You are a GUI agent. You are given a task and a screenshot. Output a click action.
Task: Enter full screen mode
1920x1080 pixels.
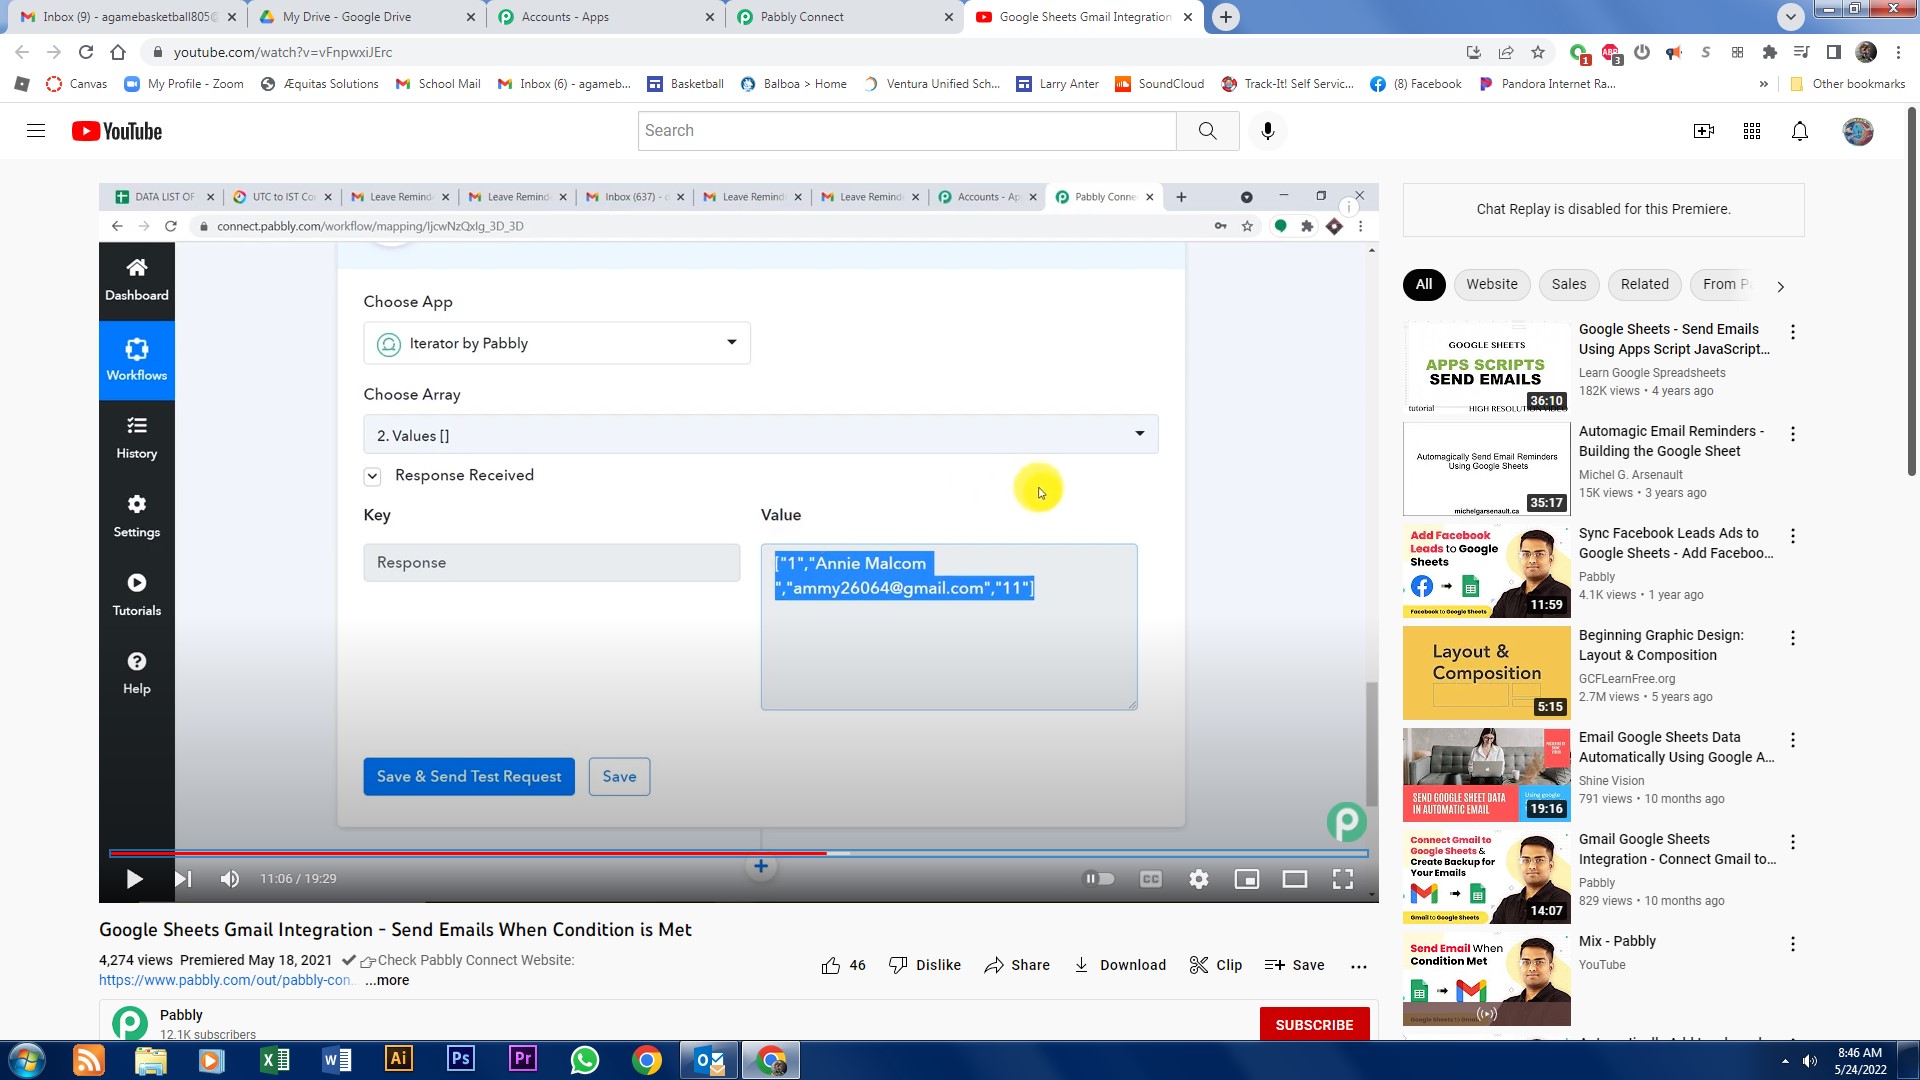tap(1343, 879)
